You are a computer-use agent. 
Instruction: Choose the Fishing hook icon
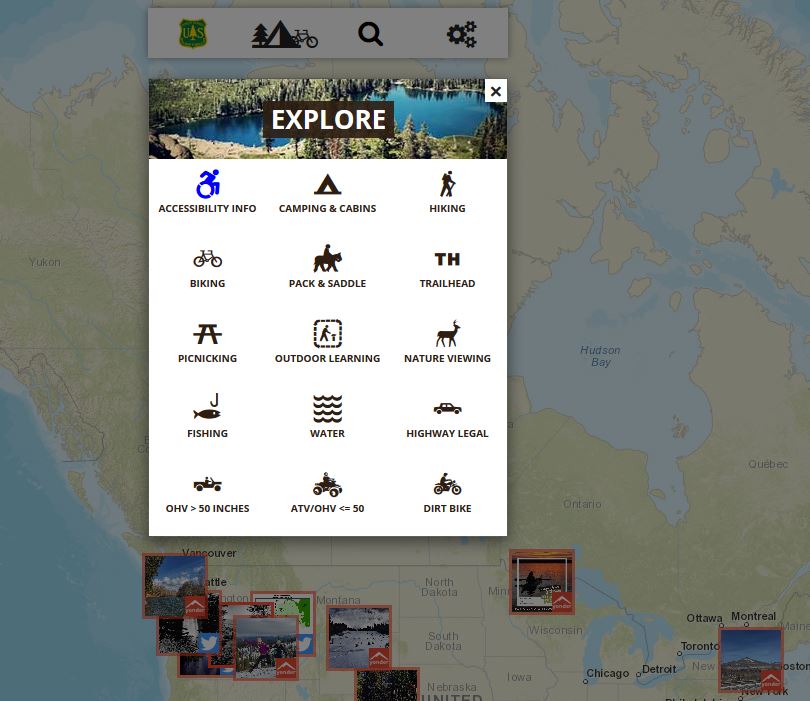[x=207, y=409]
